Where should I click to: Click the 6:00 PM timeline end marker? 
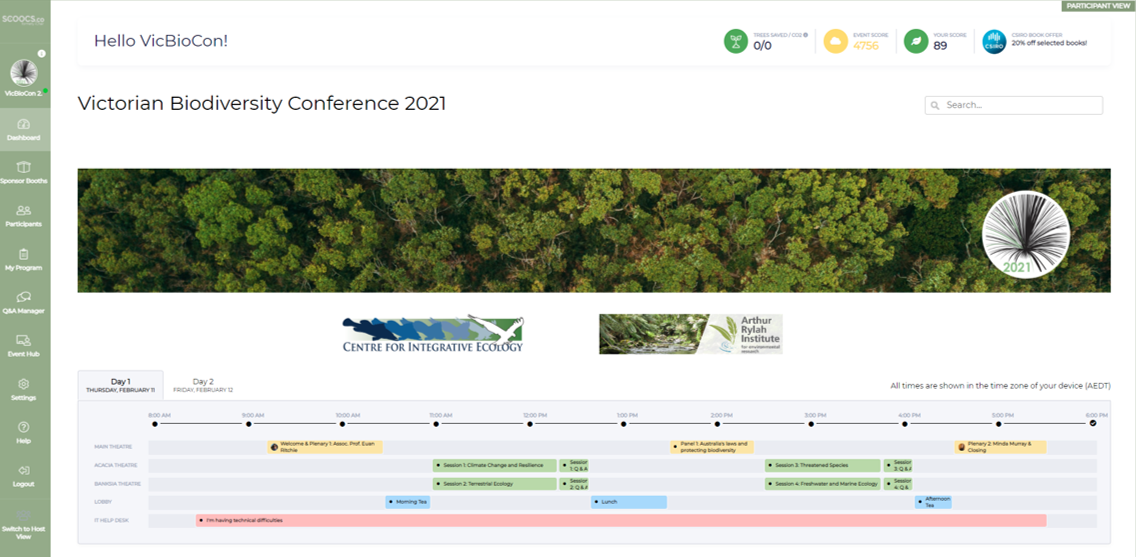1093,424
